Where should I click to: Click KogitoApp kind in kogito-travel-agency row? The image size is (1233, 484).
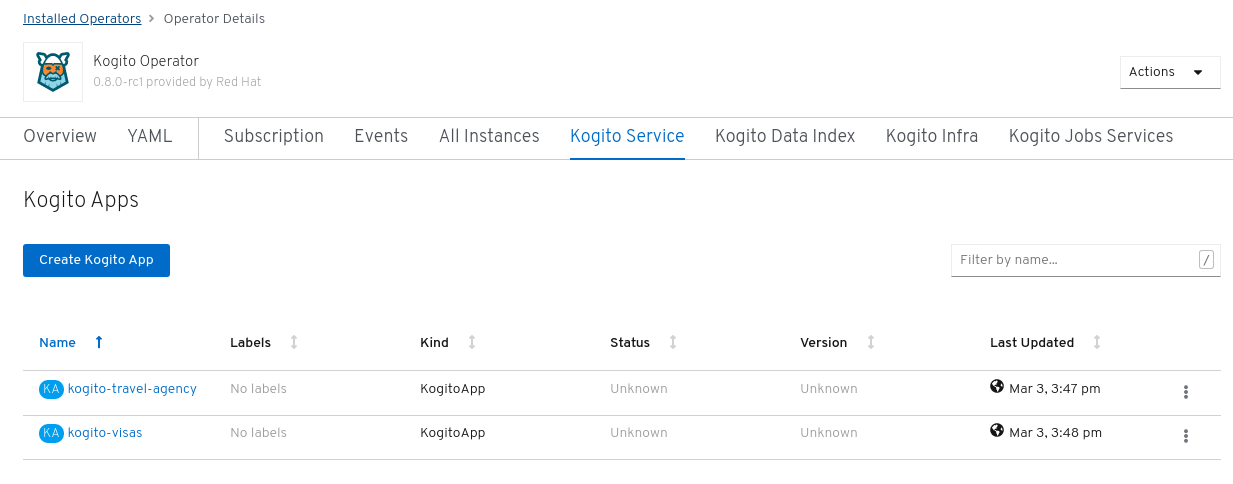click(x=453, y=389)
